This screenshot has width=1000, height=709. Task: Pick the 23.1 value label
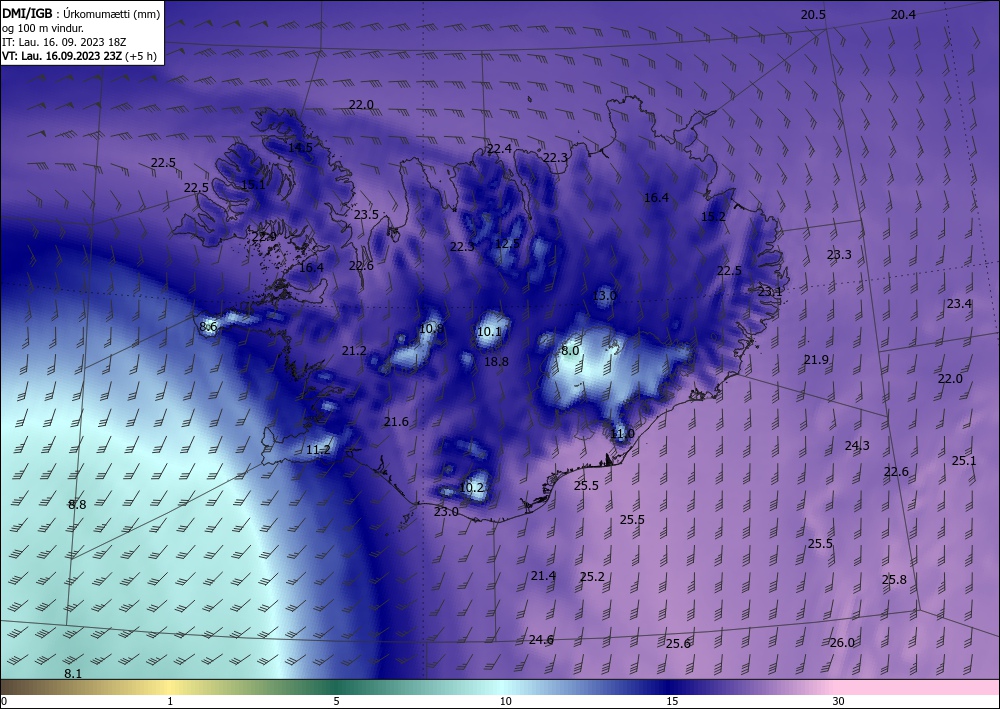click(x=770, y=291)
